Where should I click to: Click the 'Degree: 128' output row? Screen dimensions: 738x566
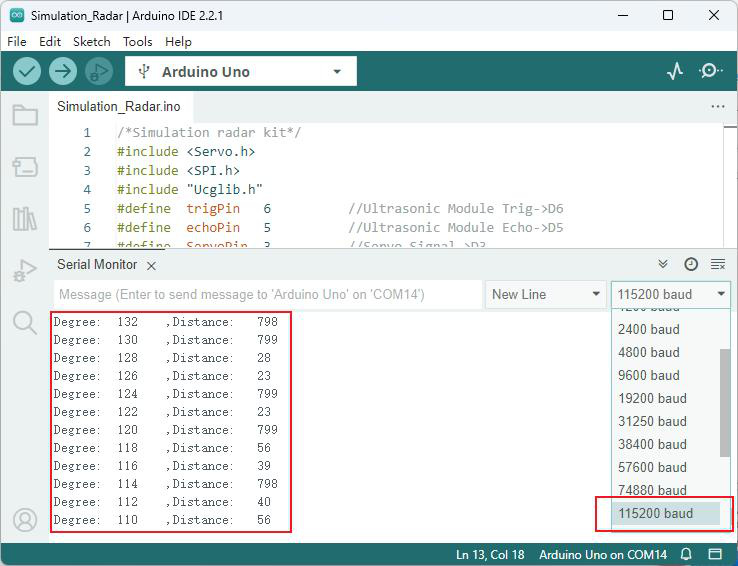[162, 358]
